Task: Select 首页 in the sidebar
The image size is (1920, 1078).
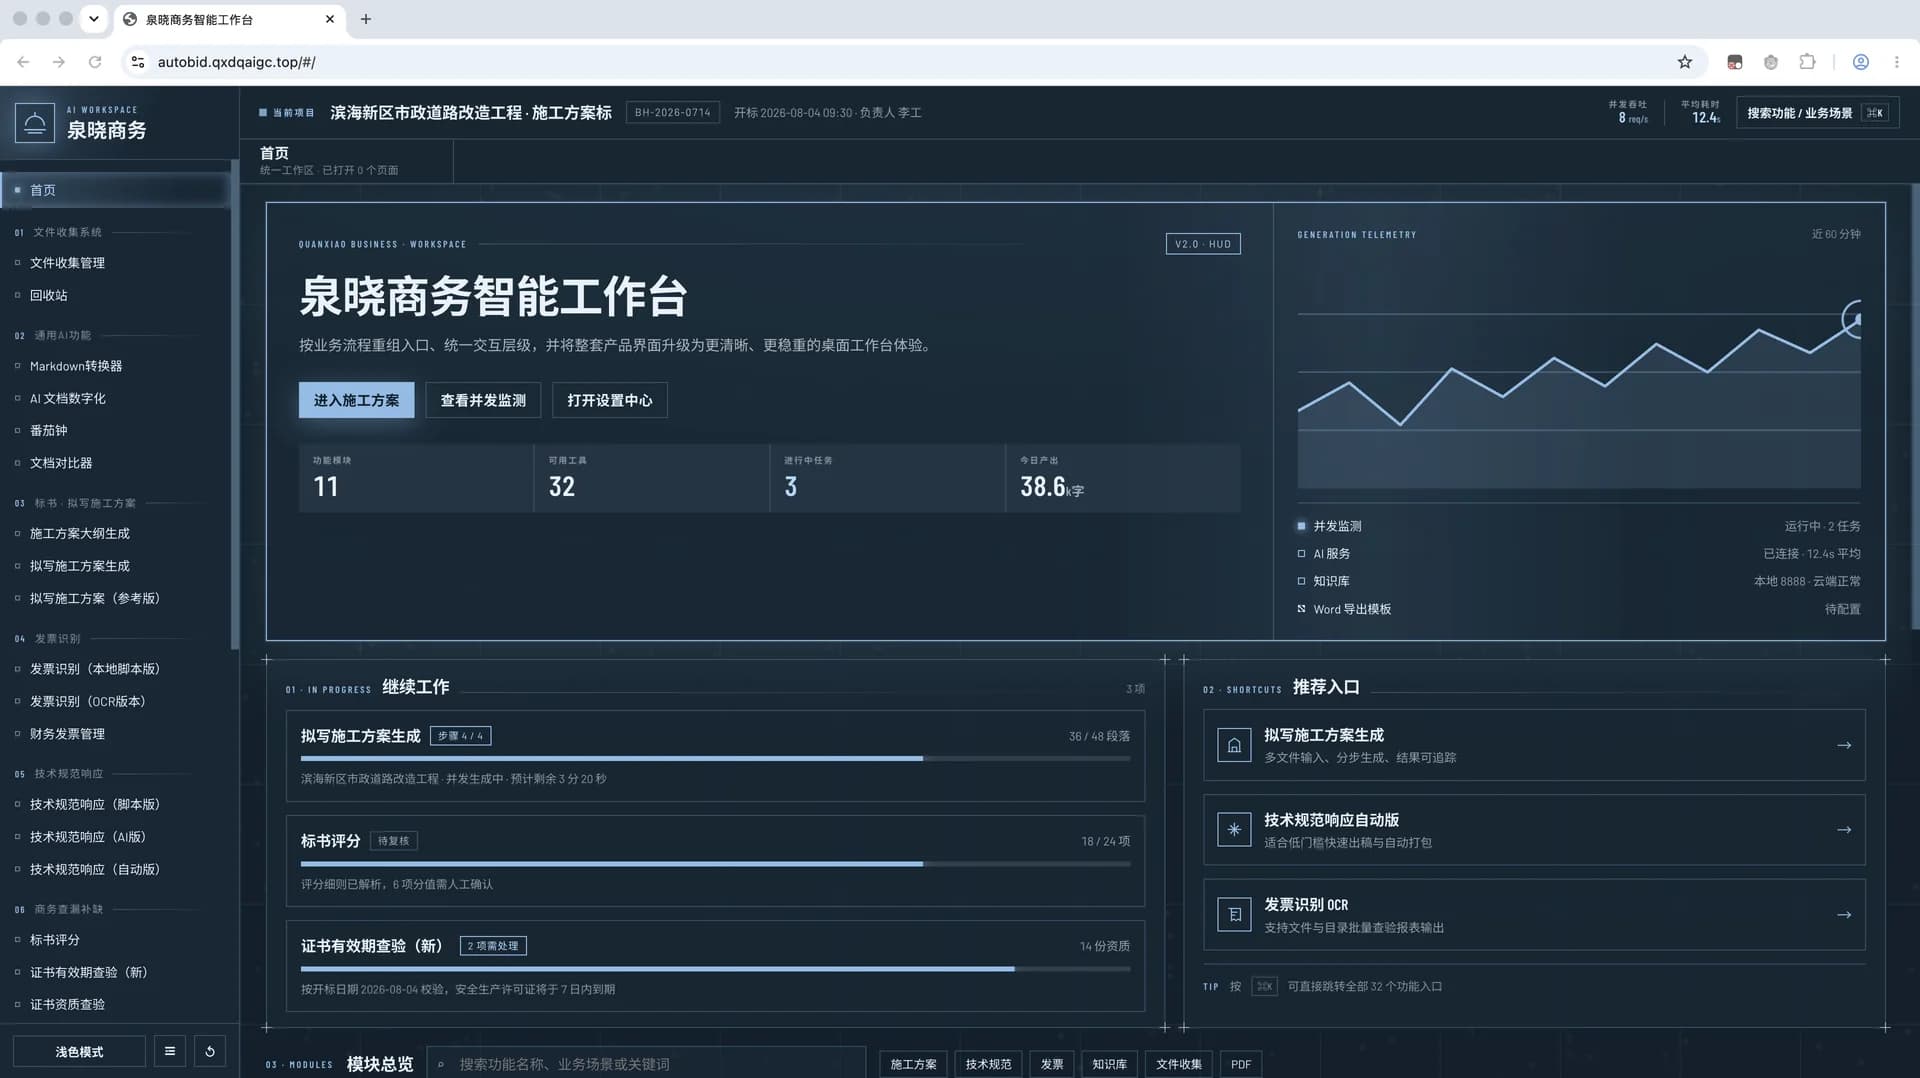Action: pyautogui.click(x=116, y=190)
